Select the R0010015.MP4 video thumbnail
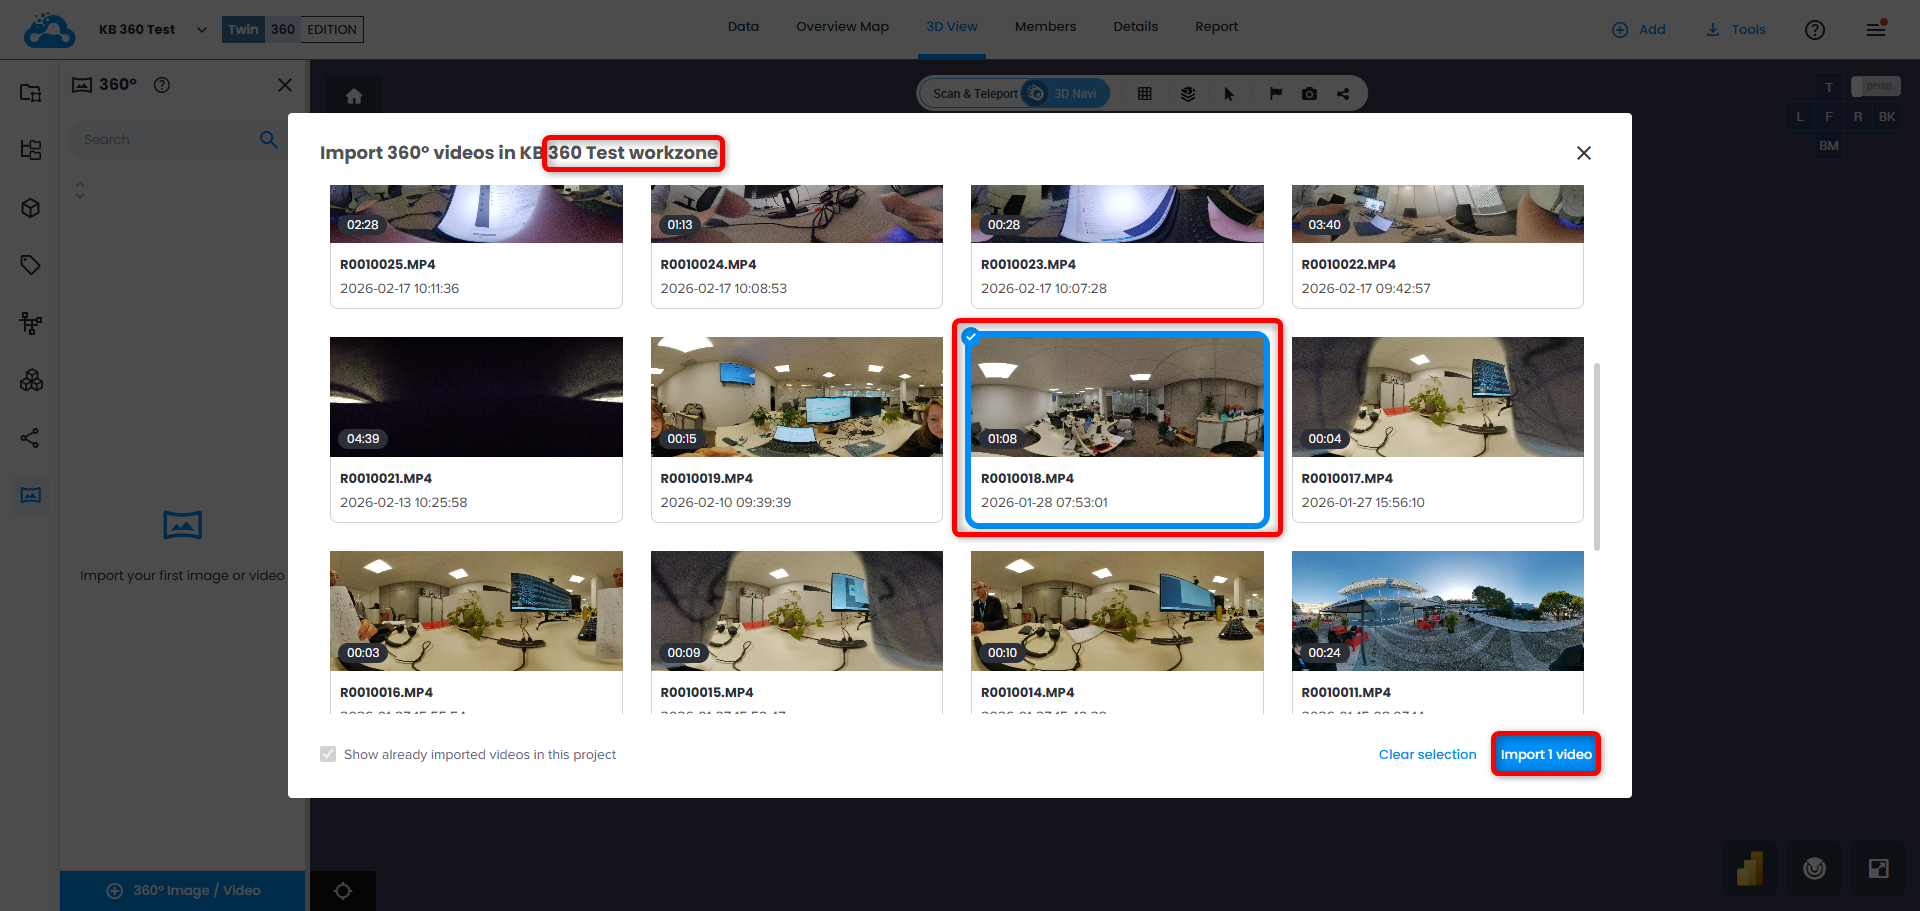This screenshot has height=911, width=1920. click(797, 611)
